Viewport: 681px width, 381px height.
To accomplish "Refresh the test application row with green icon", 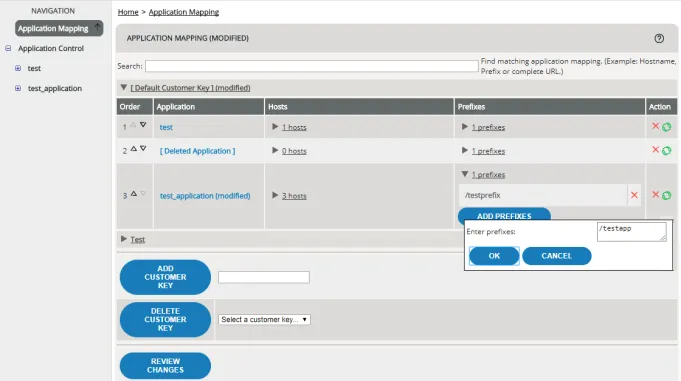I will (x=667, y=127).
